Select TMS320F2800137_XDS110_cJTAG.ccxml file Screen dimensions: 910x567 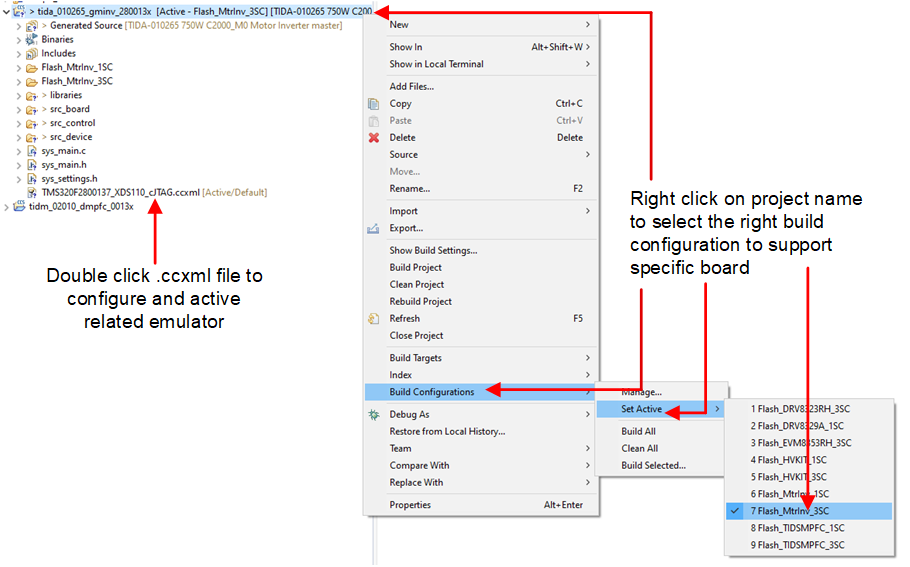click(120, 193)
